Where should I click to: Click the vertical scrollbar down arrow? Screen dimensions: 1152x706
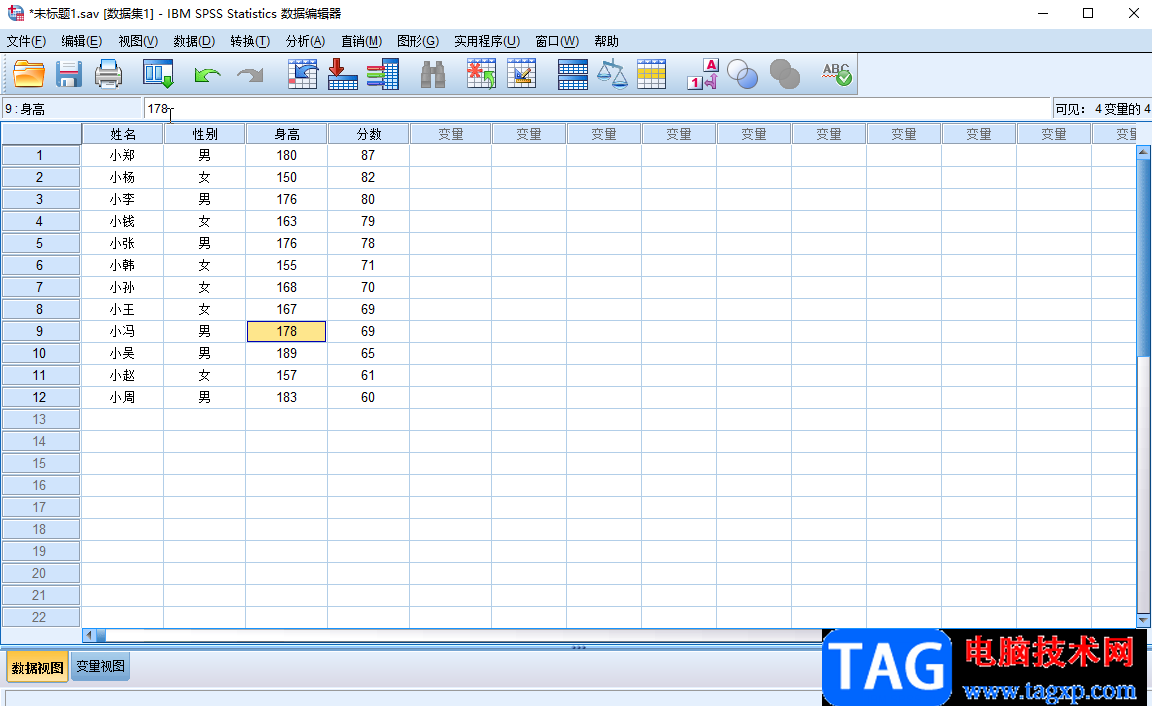tap(1143, 621)
